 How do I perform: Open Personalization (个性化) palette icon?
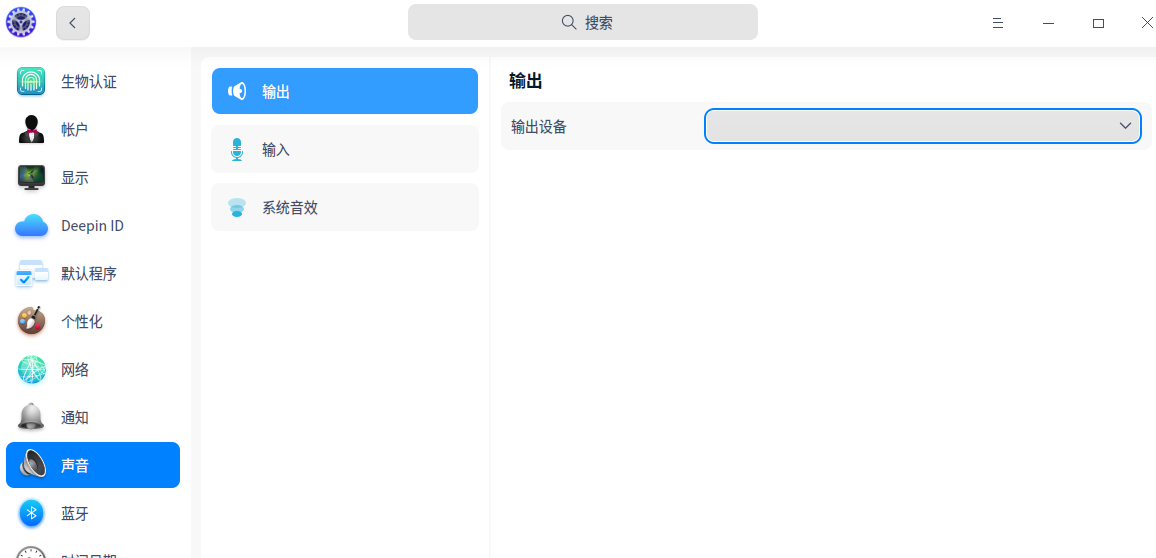(x=31, y=321)
